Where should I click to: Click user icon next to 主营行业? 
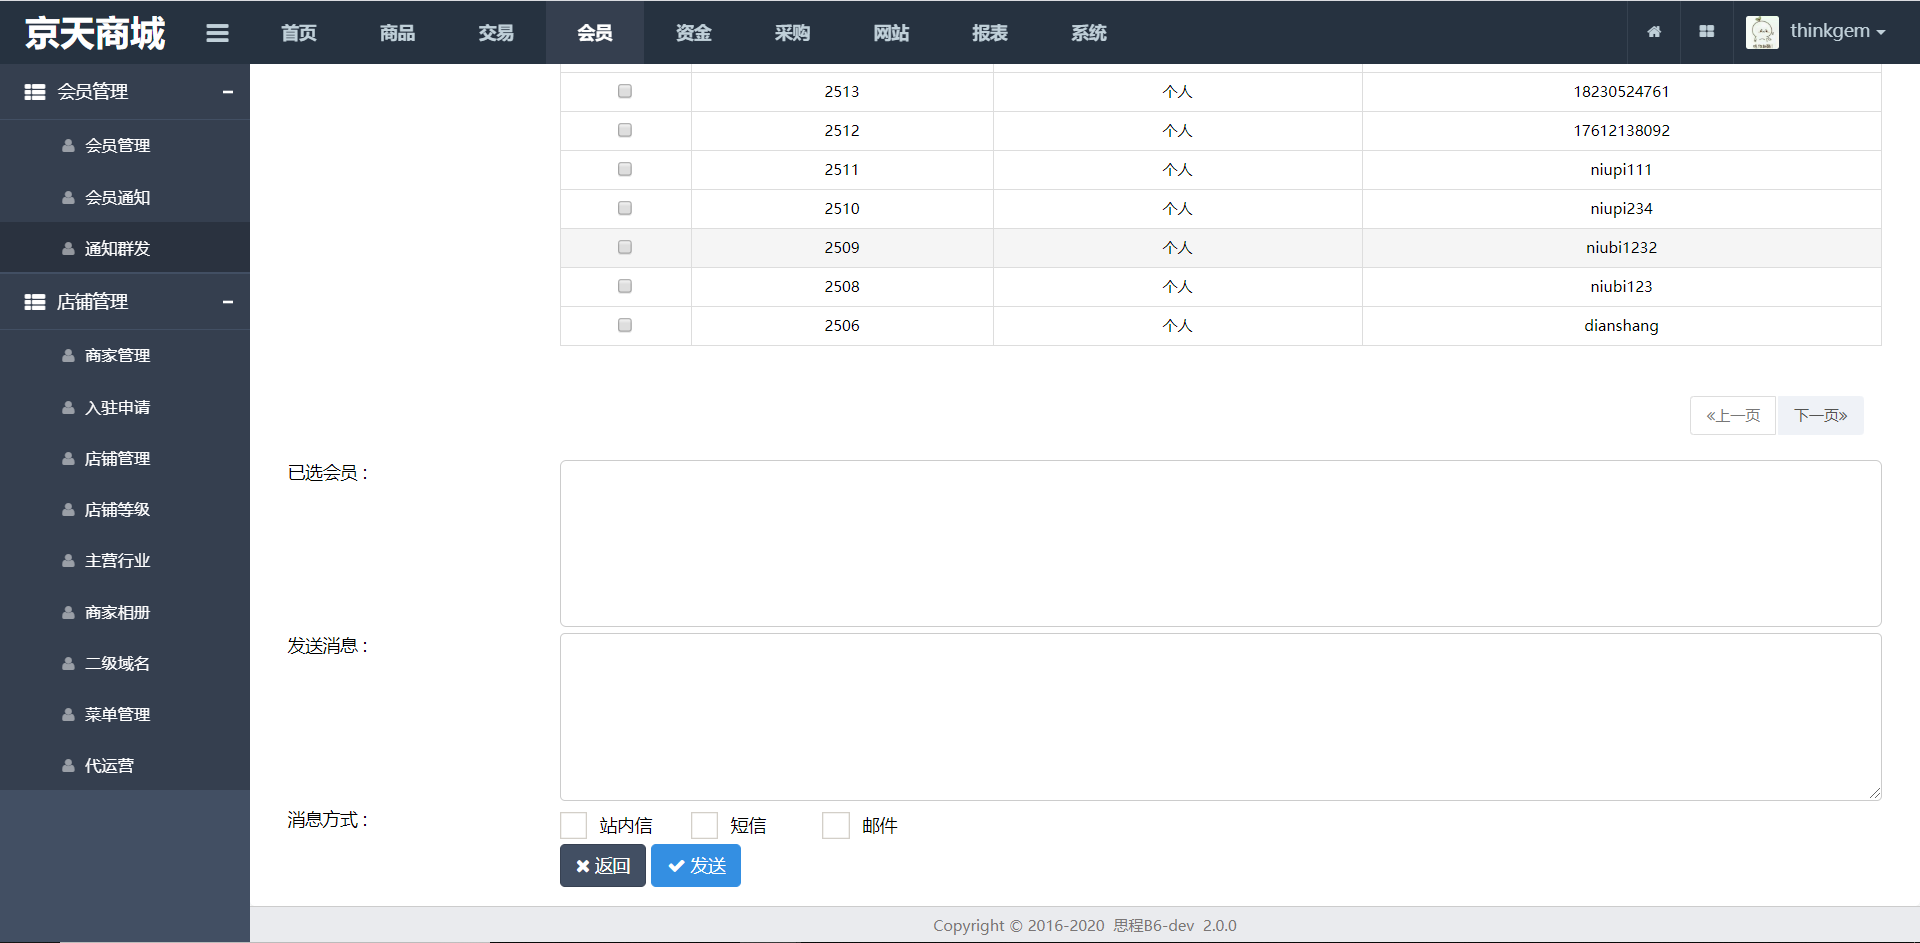click(x=68, y=561)
